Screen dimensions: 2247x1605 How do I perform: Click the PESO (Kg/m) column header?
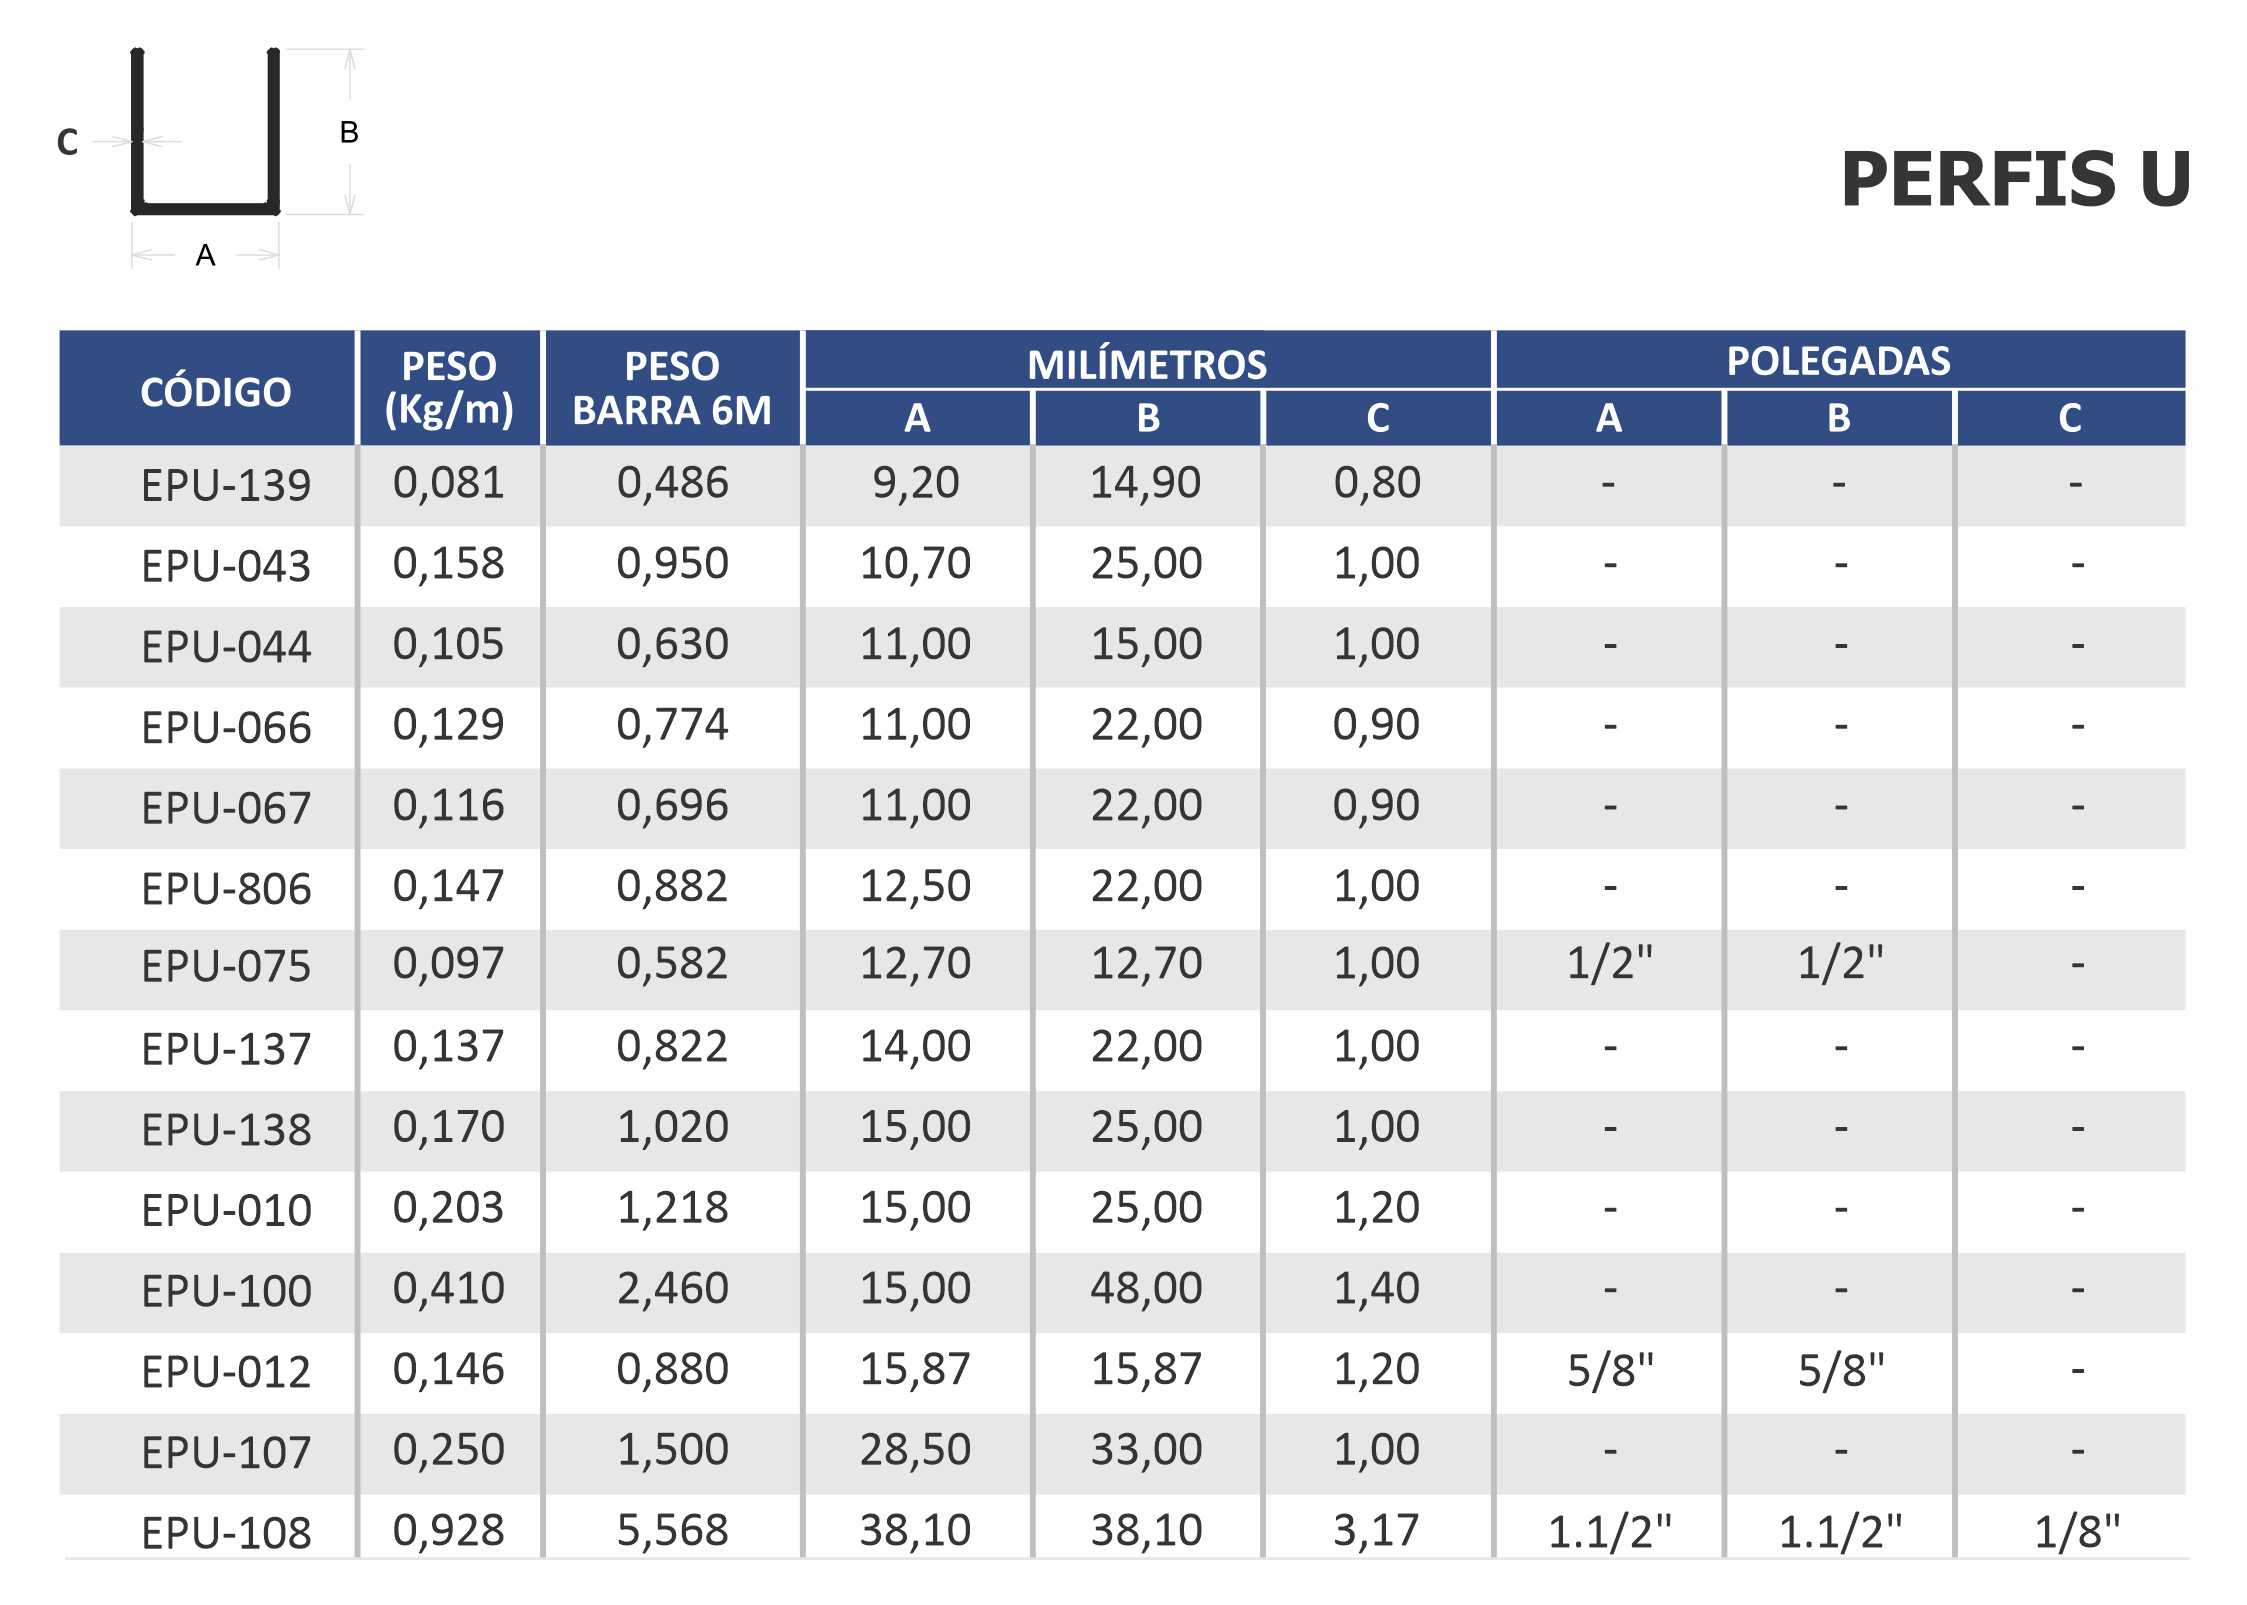449,388
